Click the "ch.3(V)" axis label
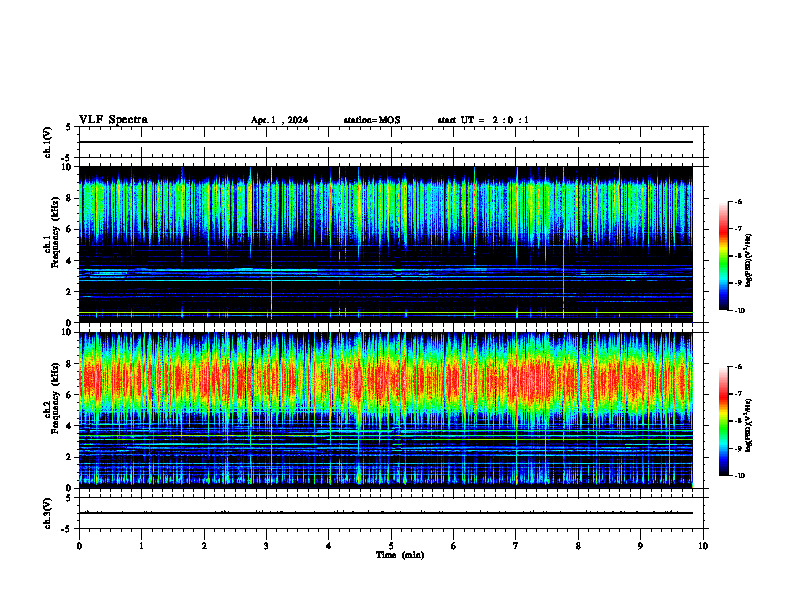 pyautogui.click(x=47, y=513)
